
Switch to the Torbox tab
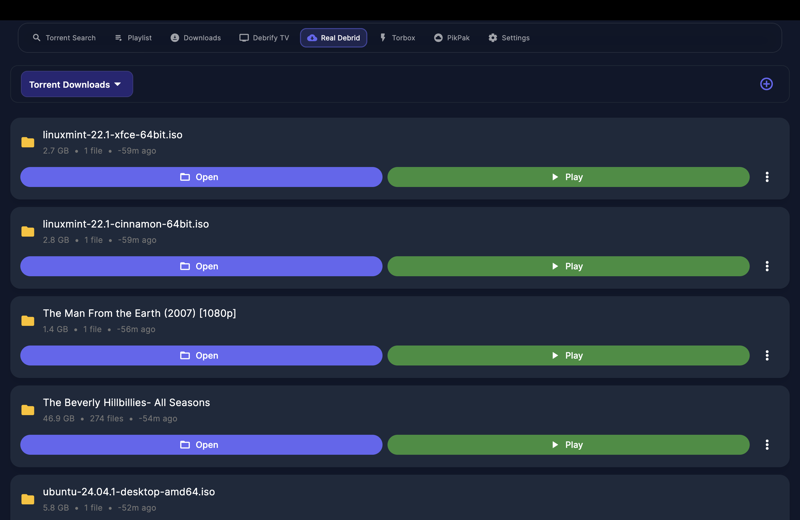coord(397,38)
